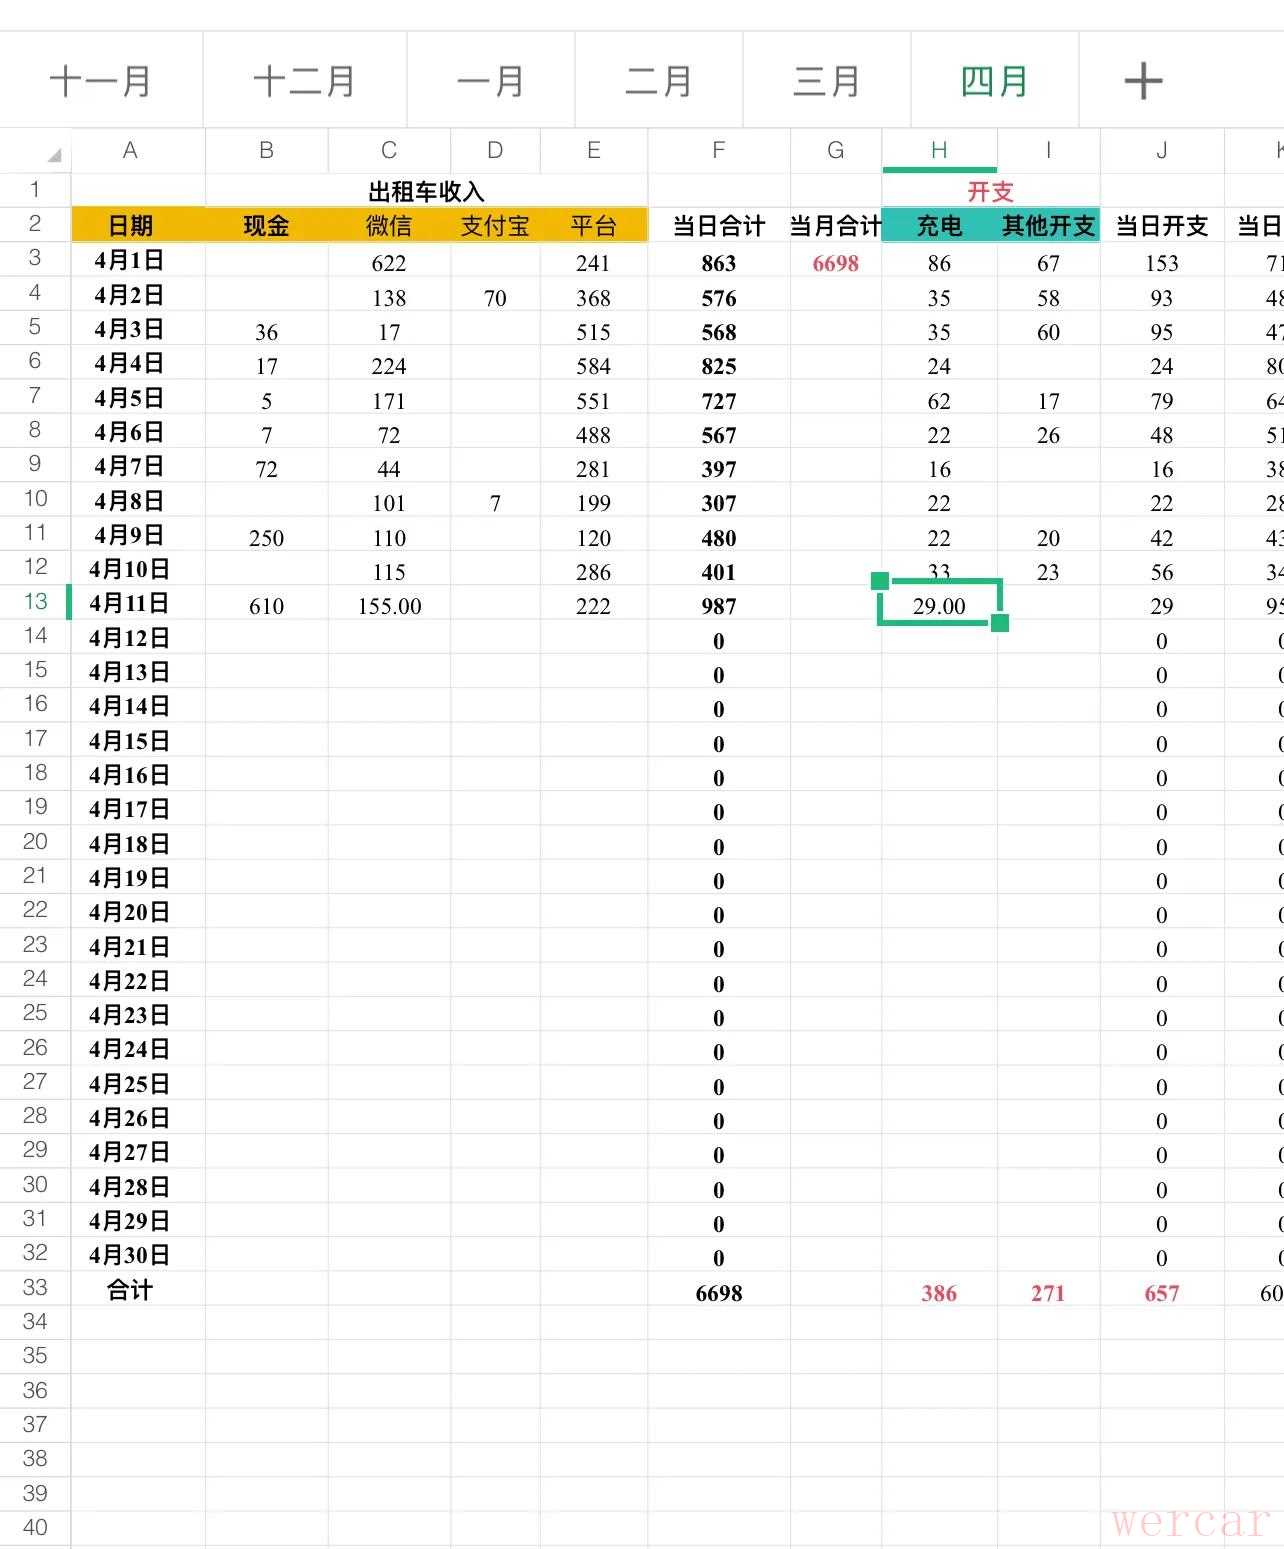Click cash value 610
Viewport: 1284px width, 1549px height.
[266, 606]
